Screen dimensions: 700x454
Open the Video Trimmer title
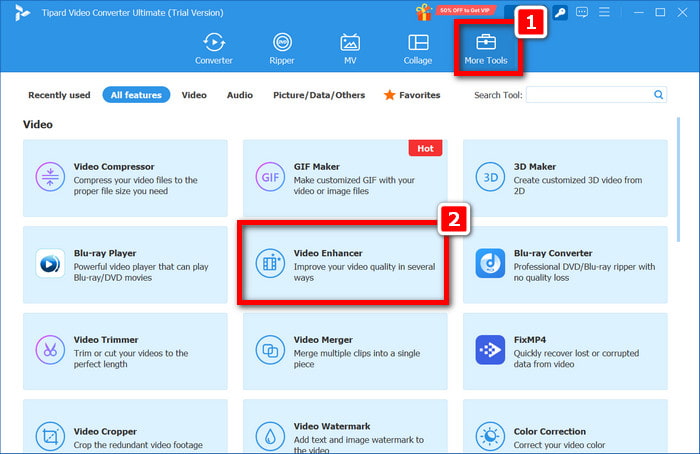[x=106, y=340]
